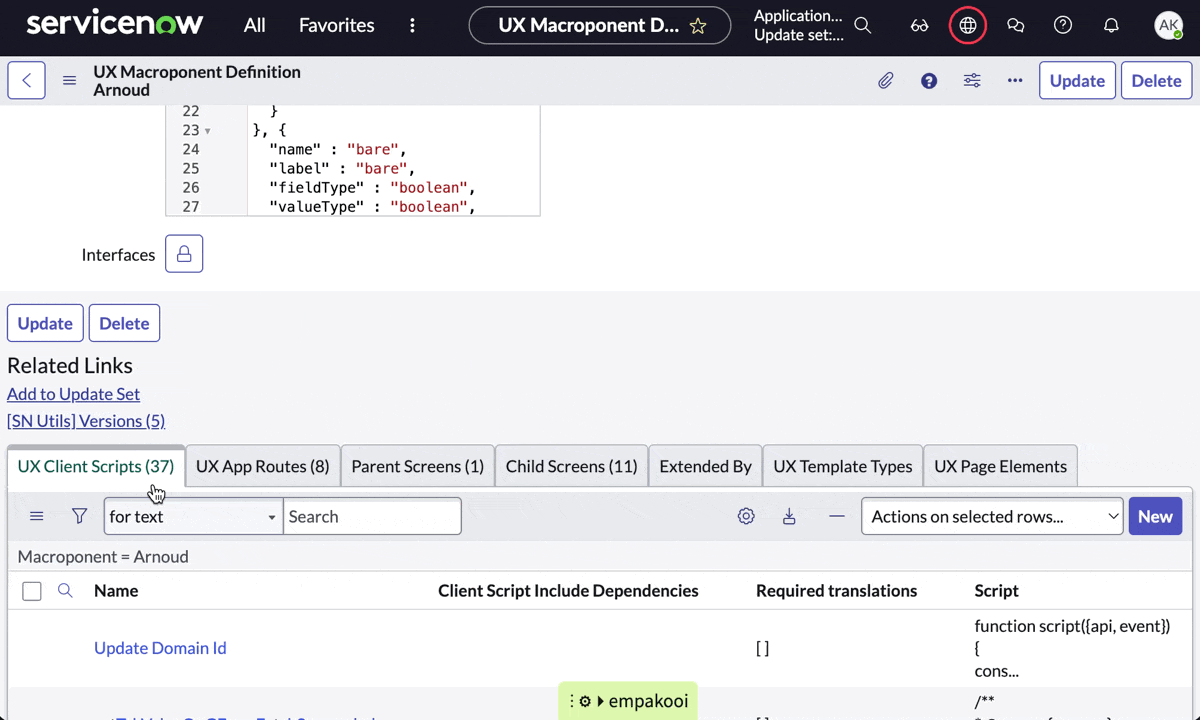
Task: Click the list export download icon
Action: pos(789,516)
